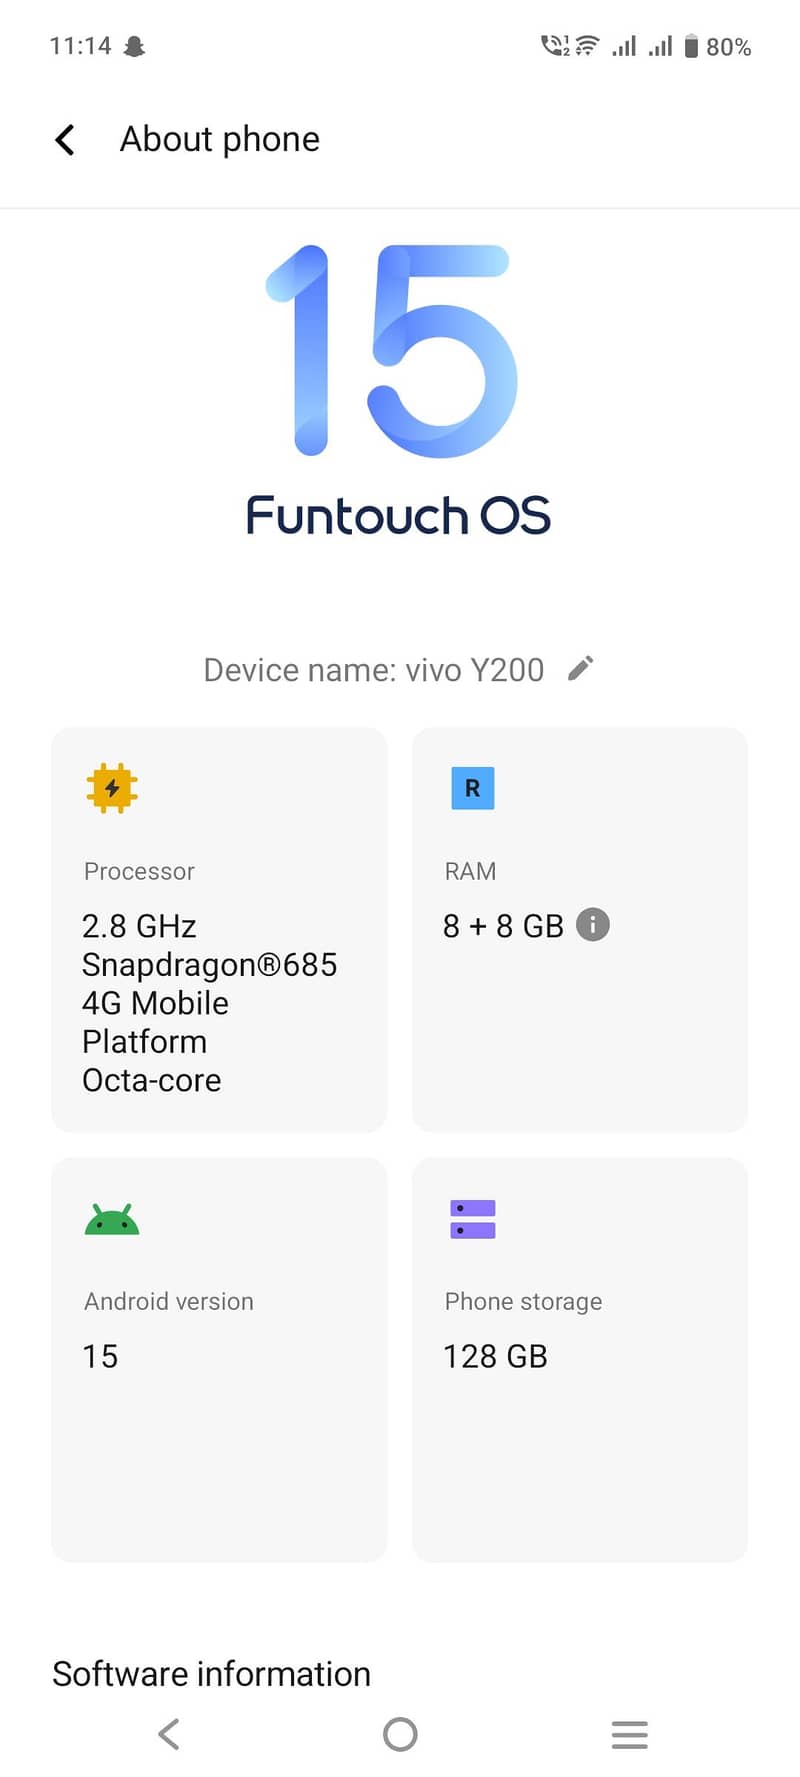Tap the battery icon in status bar

pyautogui.click(x=691, y=46)
